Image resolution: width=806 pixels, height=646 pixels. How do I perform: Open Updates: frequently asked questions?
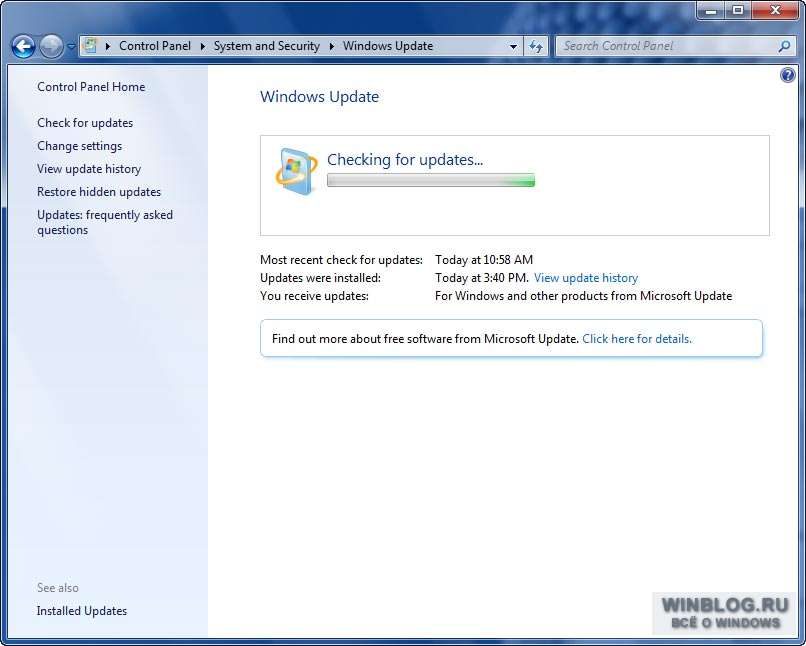105,222
